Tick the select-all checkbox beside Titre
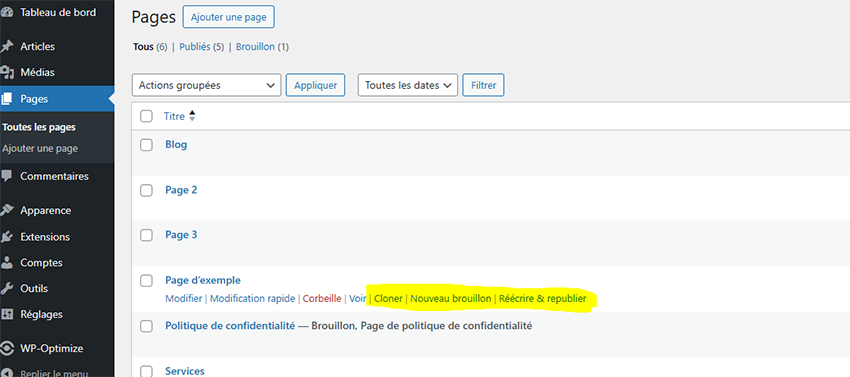The image size is (850, 377). click(x=146, y=116)
